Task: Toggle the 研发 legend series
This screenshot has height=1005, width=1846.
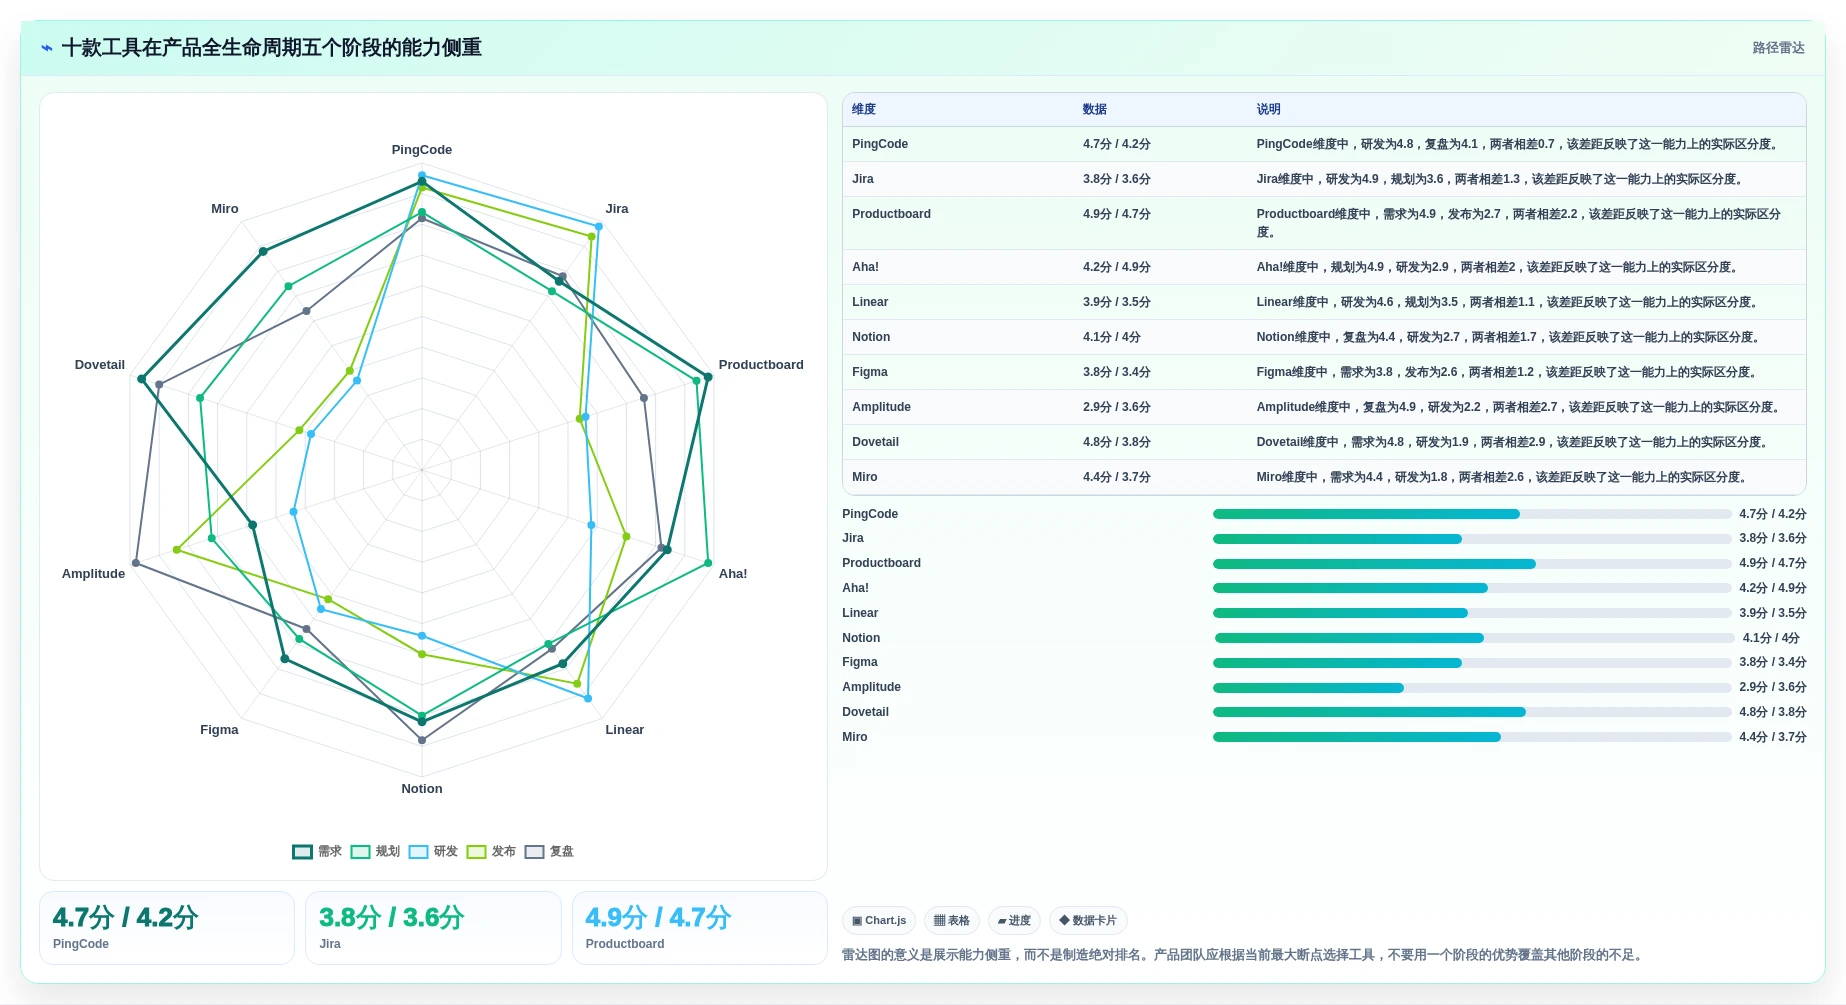Action: pos(433,852)
